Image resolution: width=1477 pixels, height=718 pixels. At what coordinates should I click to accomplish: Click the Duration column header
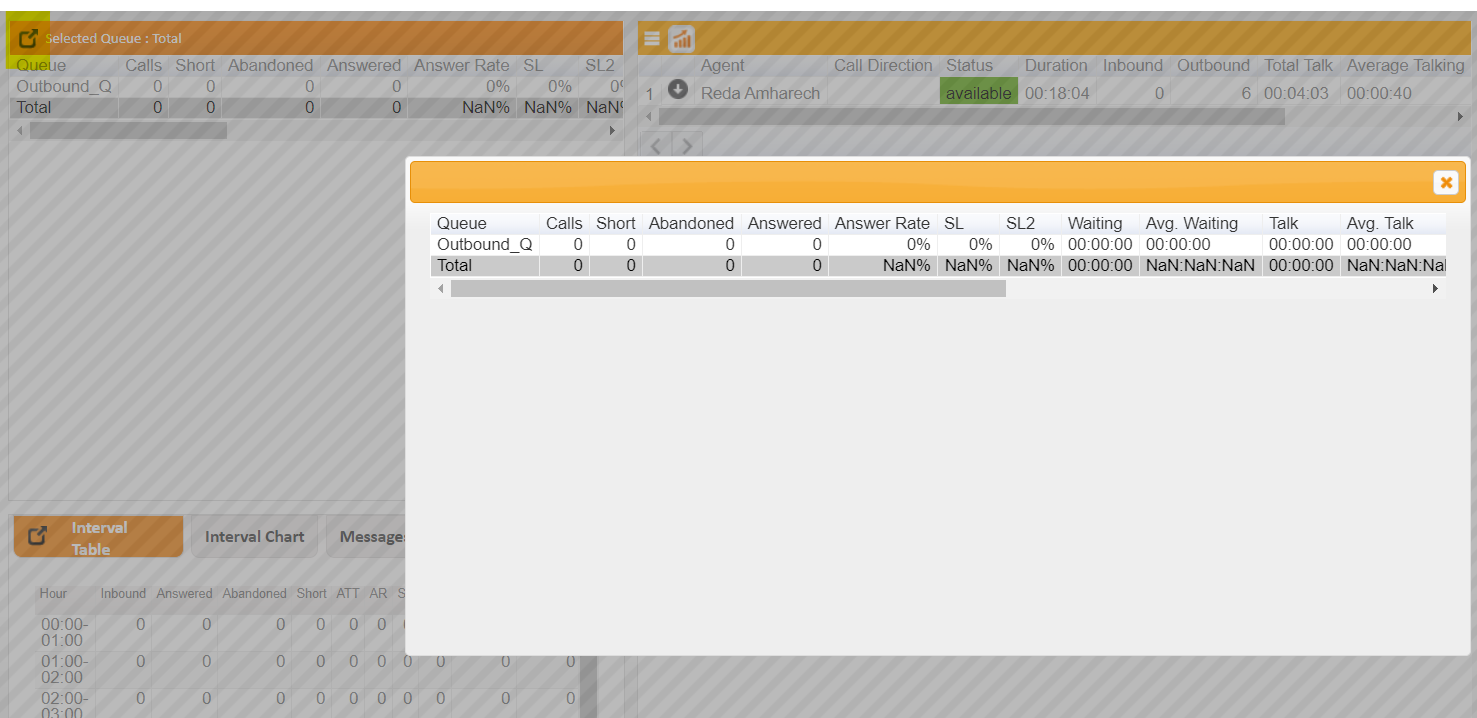point(1056,65)
